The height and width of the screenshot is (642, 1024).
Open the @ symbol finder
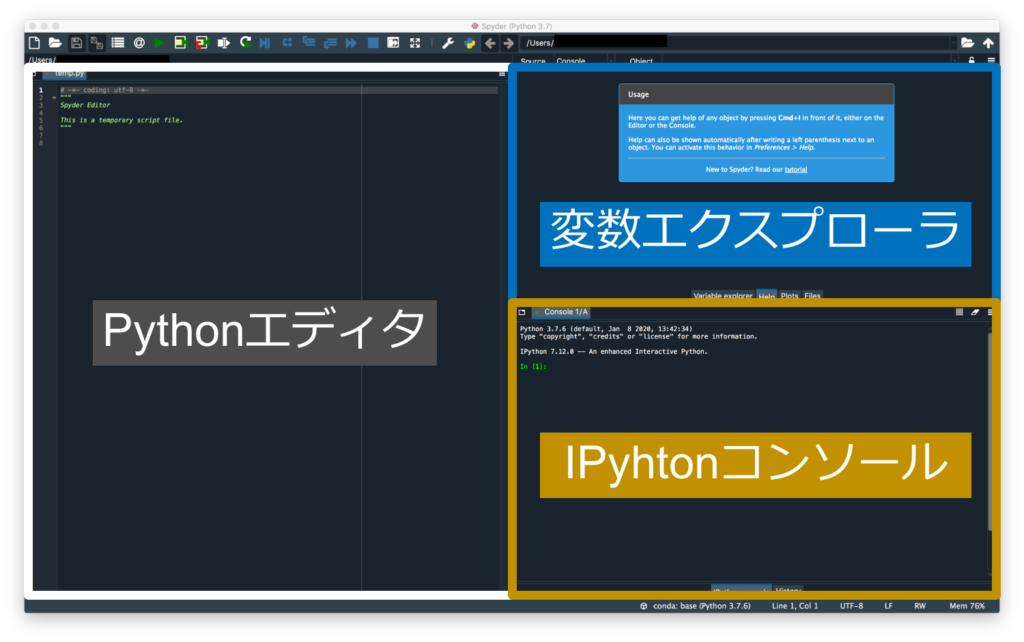coord(139,43)
